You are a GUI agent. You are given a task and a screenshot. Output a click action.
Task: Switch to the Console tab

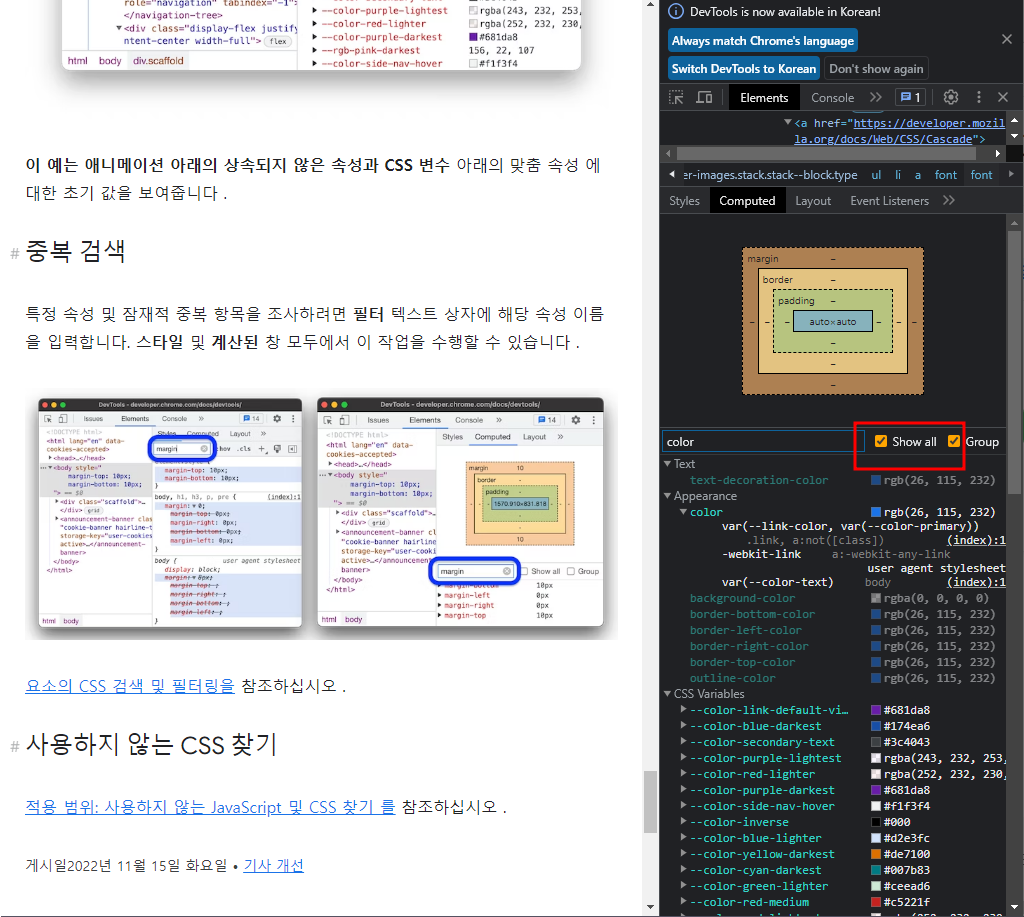click(832, 97)
